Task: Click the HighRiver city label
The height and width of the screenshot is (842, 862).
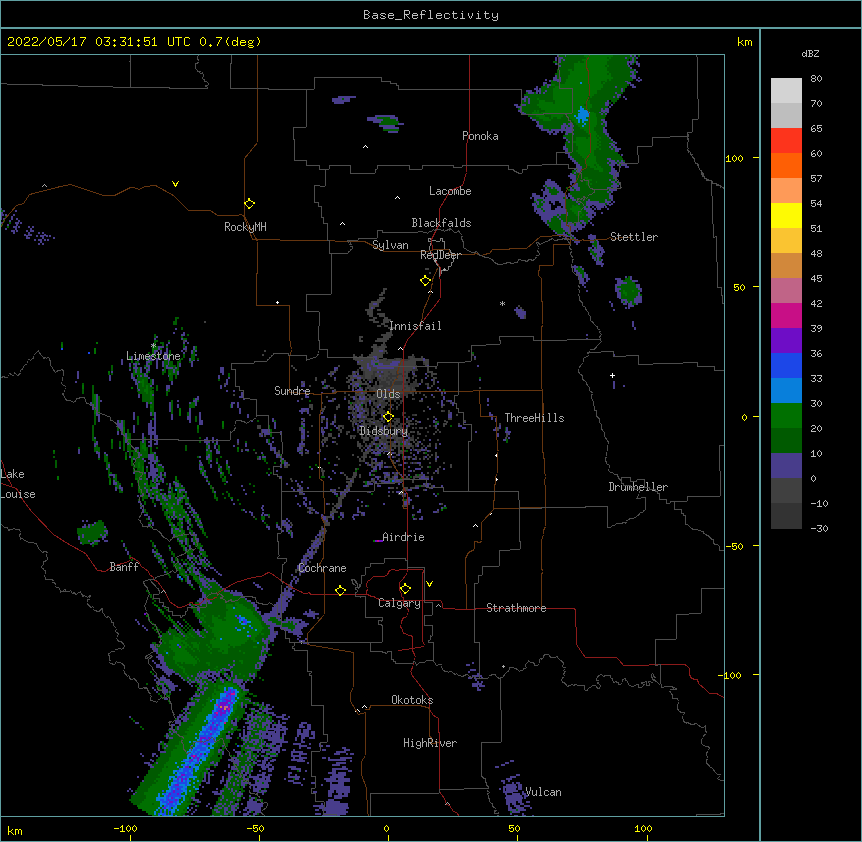Action: [x=430, y=743]
